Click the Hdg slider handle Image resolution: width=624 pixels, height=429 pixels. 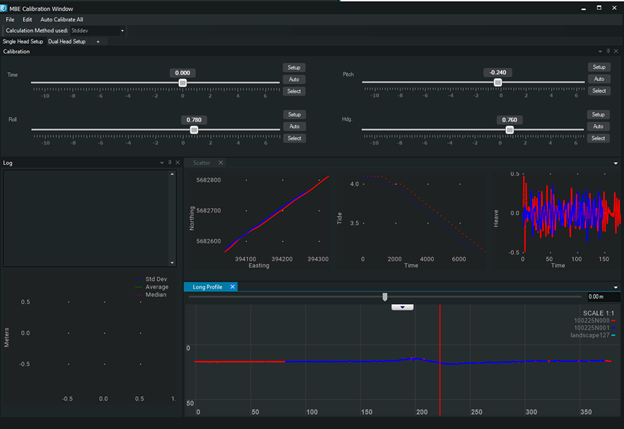tap(509, 130)
